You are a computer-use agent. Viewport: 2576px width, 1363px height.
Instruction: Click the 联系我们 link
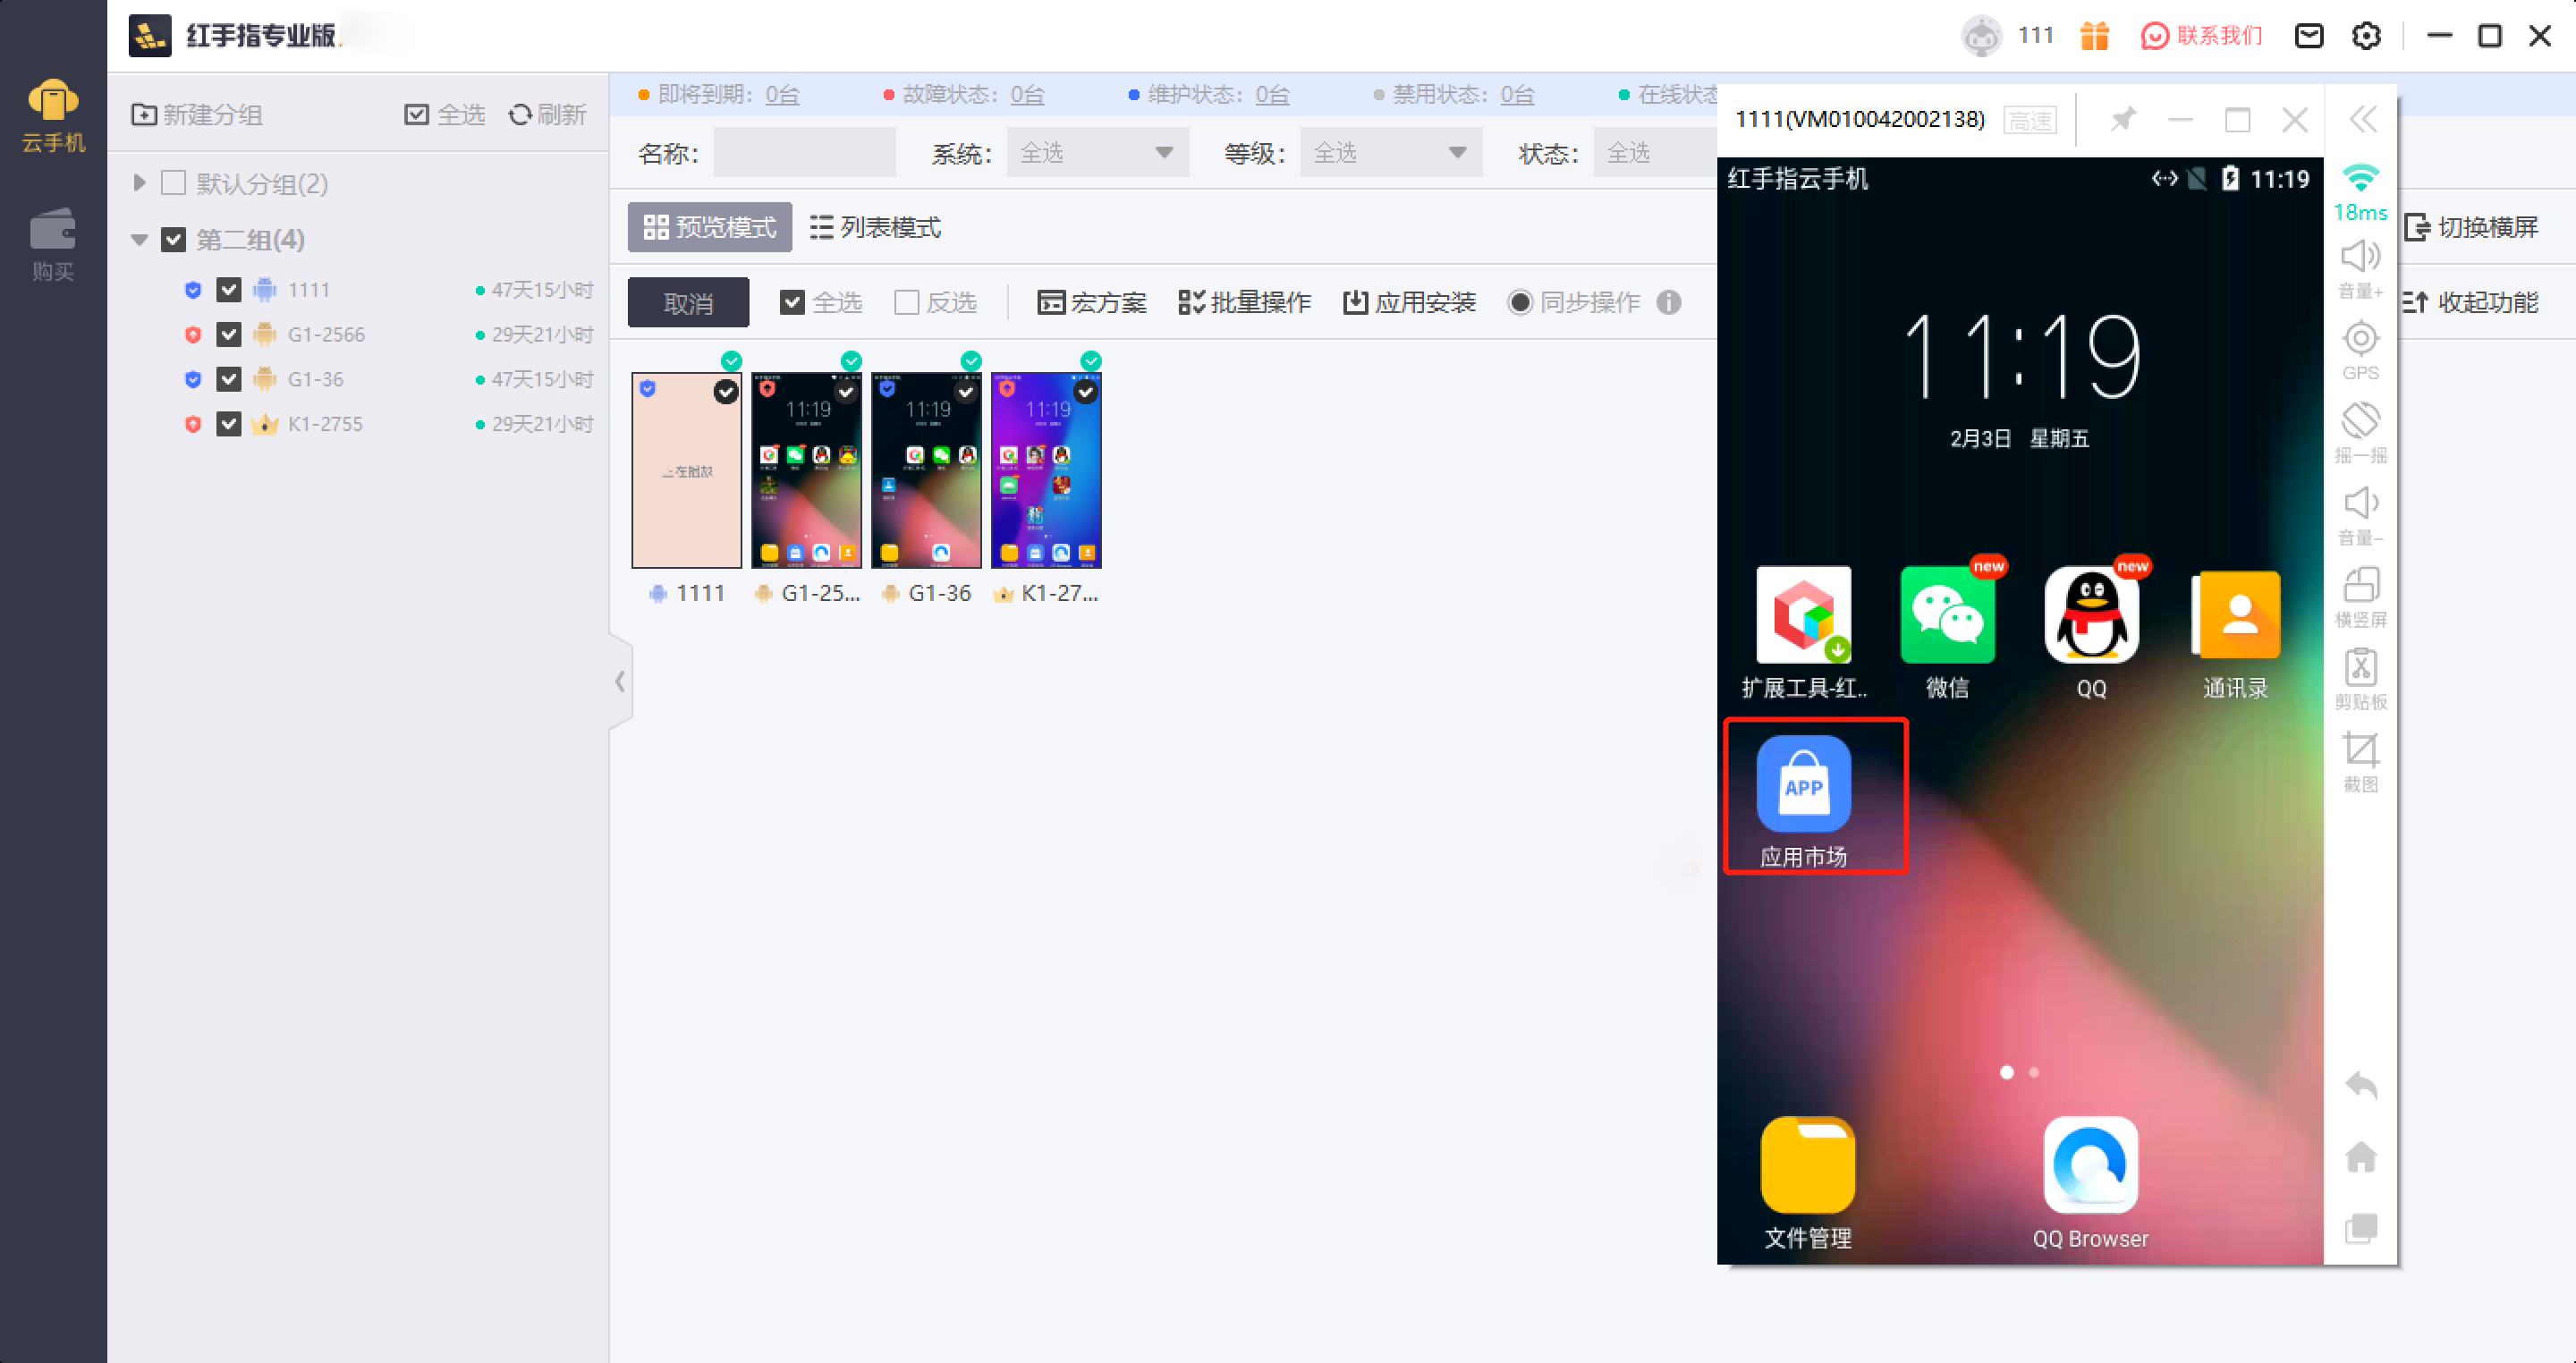(2201, 36)
